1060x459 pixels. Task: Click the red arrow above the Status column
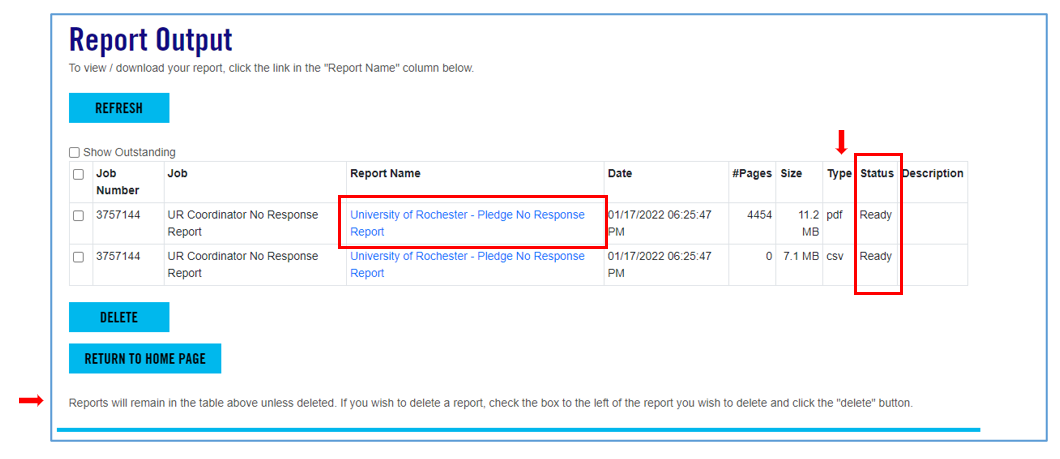[x=841, y=142]
